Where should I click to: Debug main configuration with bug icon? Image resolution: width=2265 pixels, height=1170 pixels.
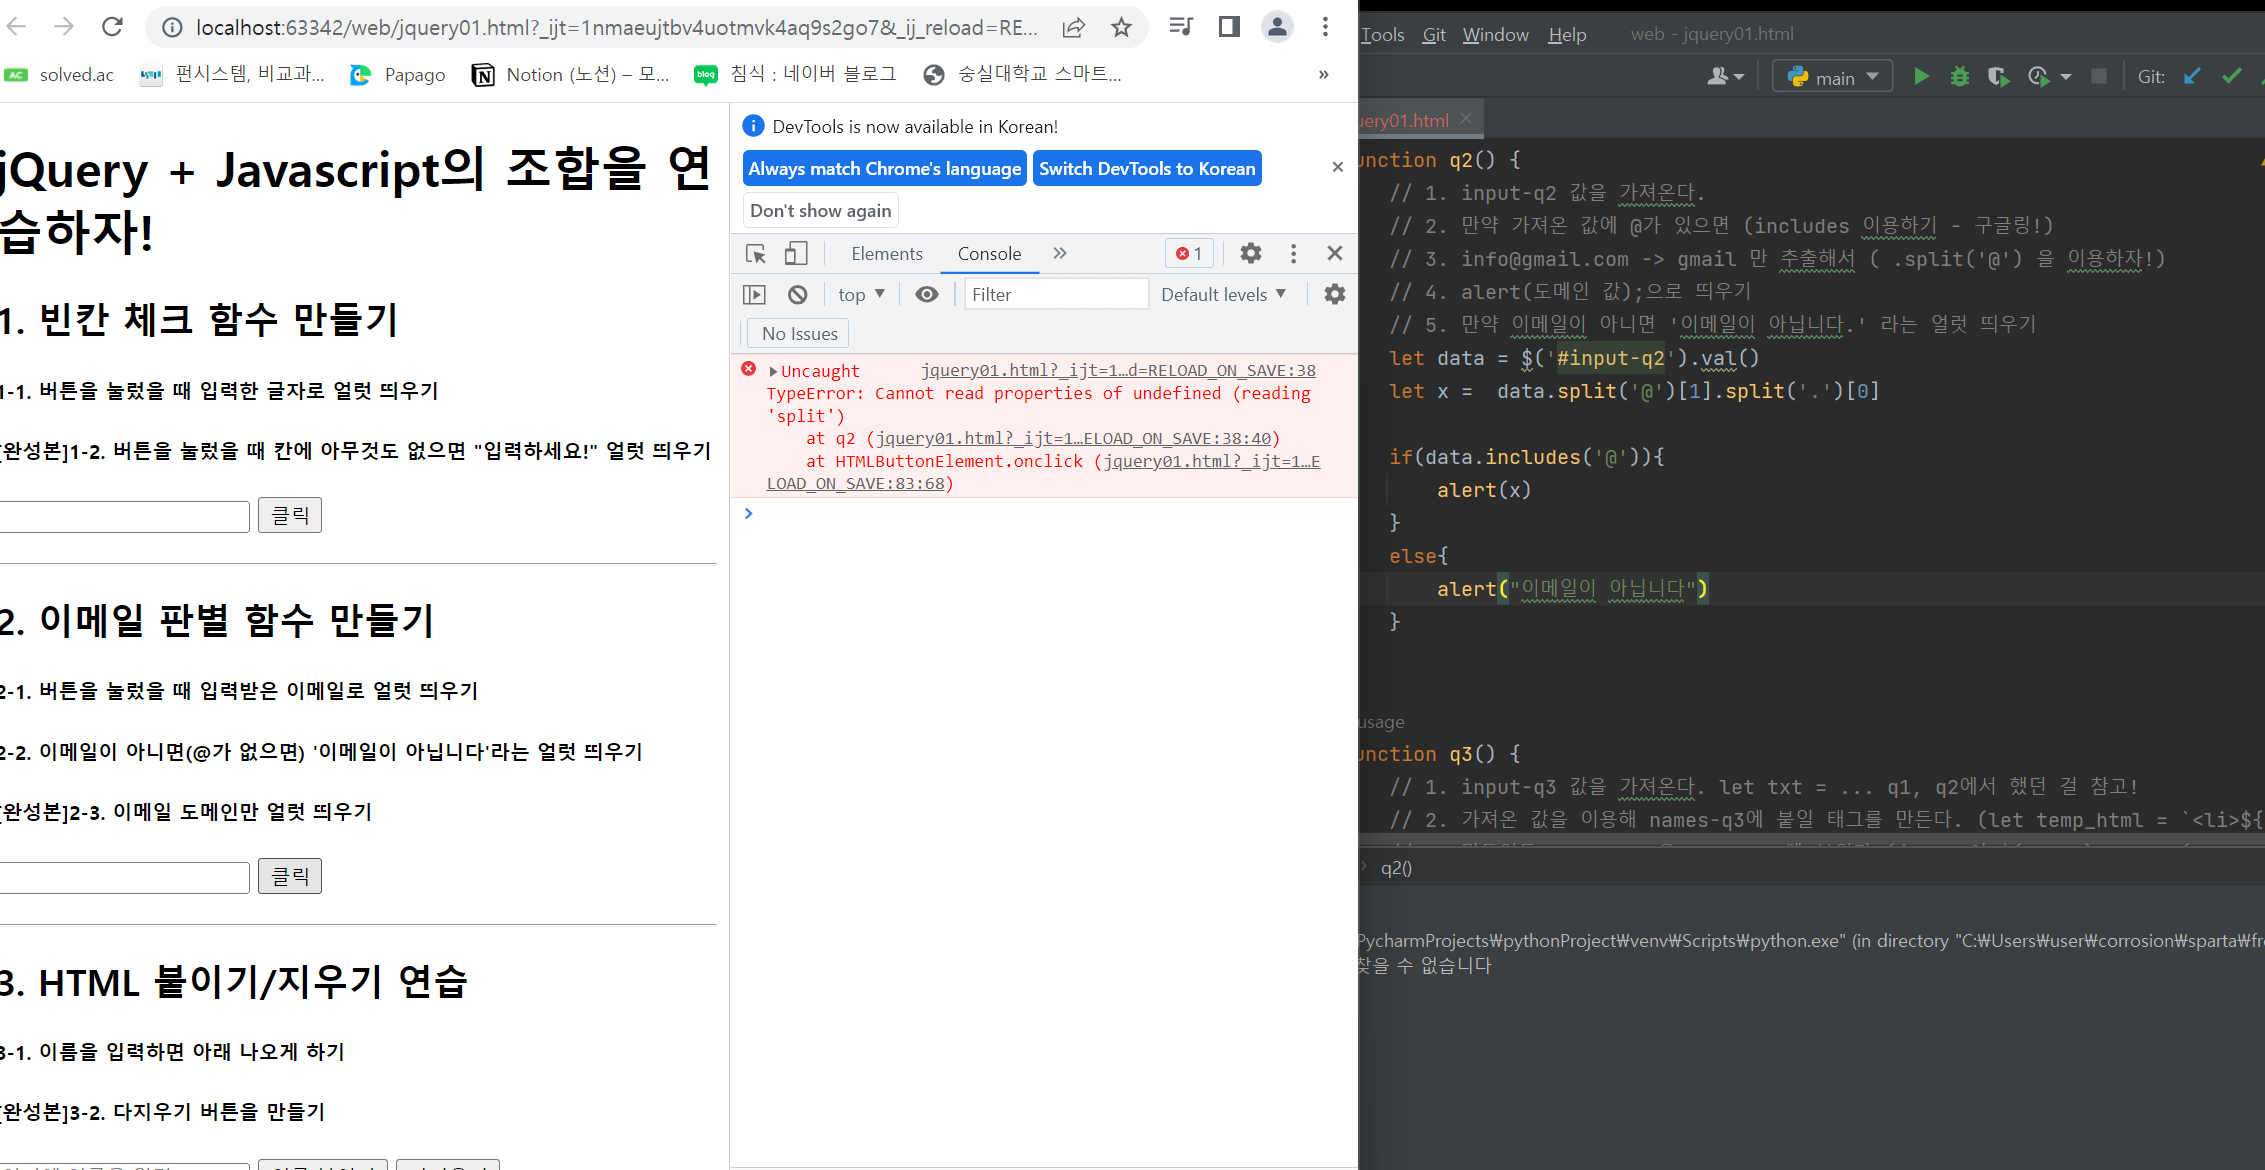coord(1960,77)
